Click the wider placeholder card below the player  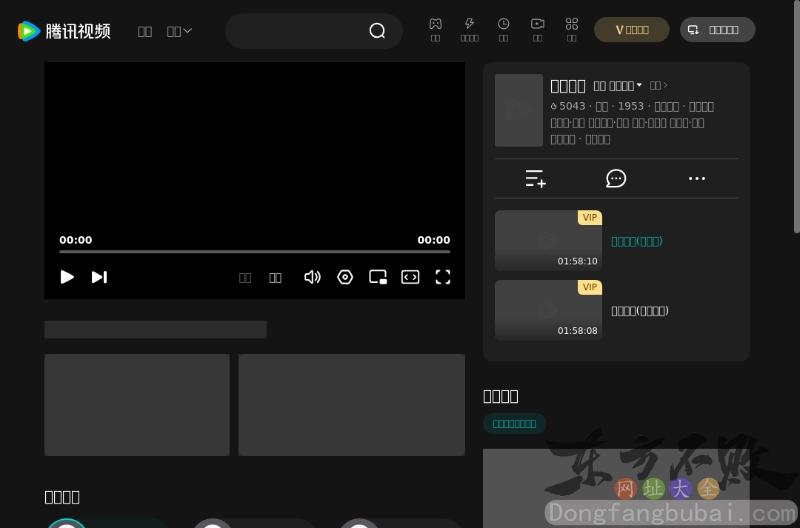(x=352, y=405)
